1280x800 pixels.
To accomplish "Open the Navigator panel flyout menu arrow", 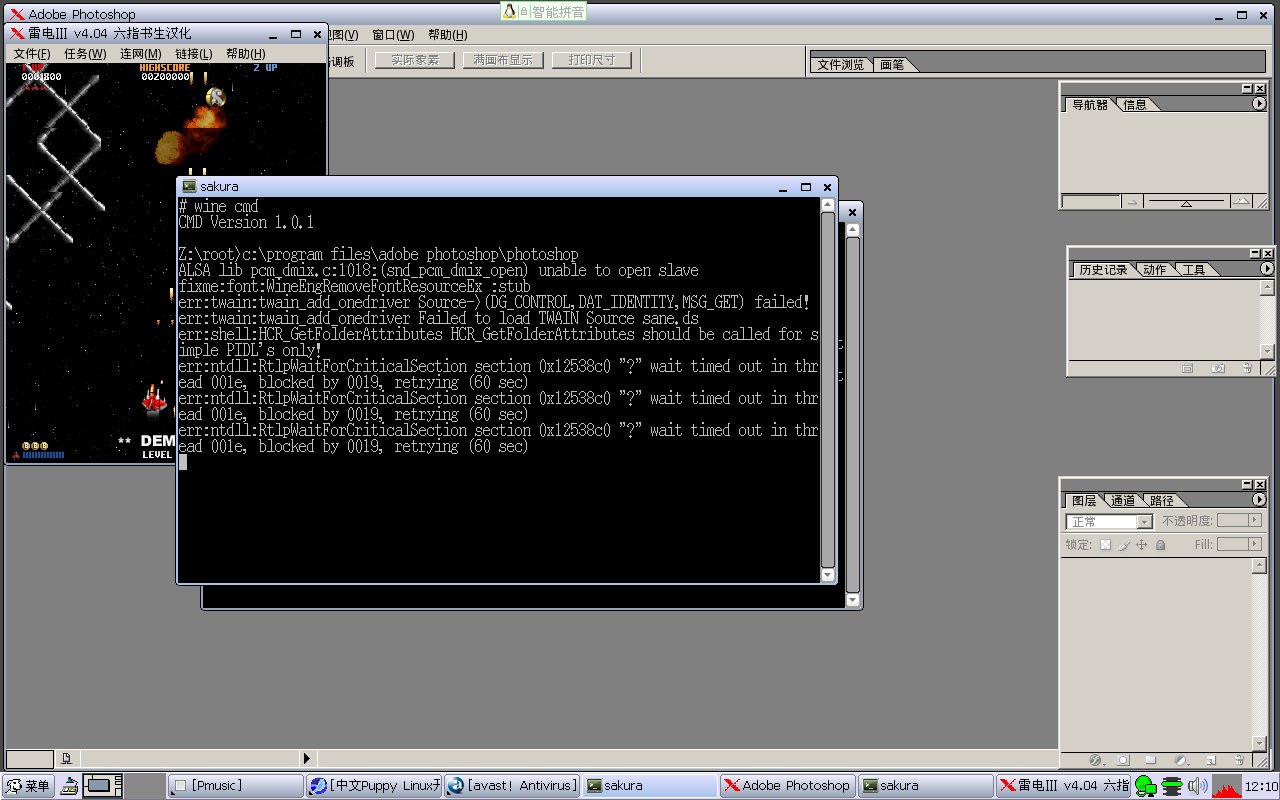I will tap(1259, 103).
